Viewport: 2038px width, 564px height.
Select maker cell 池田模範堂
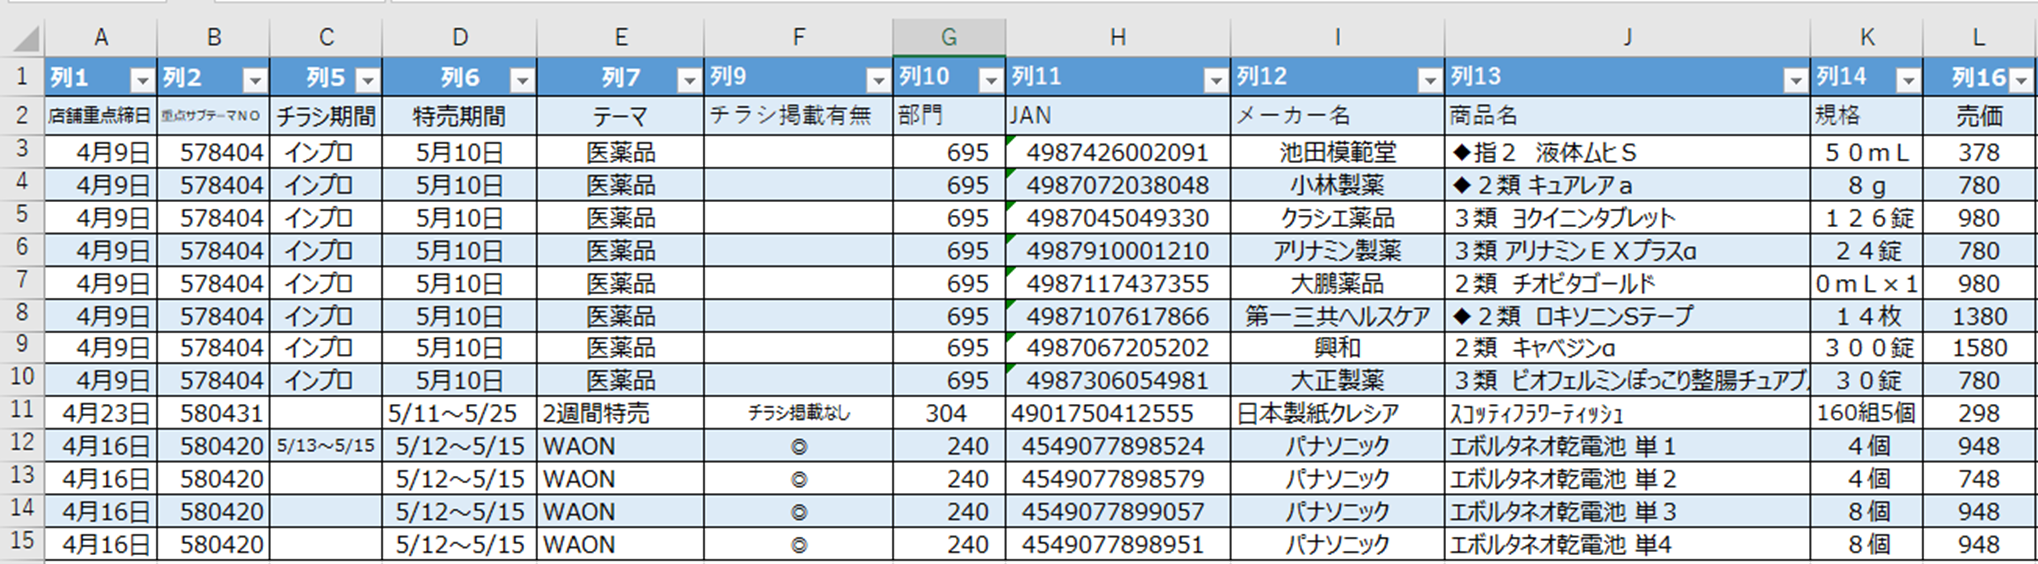1338,152
